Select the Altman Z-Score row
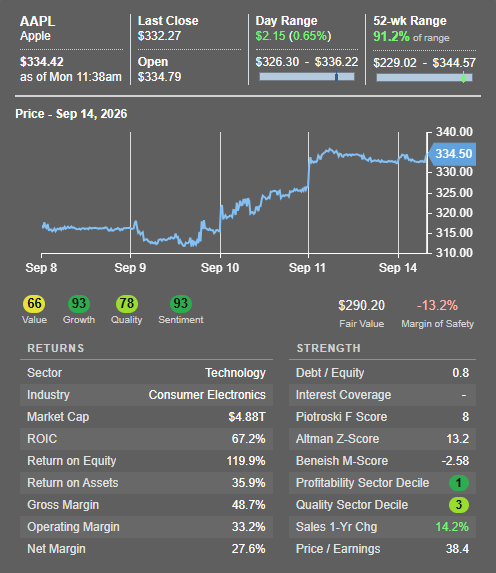Screen dimensions: 496x573 382,439
